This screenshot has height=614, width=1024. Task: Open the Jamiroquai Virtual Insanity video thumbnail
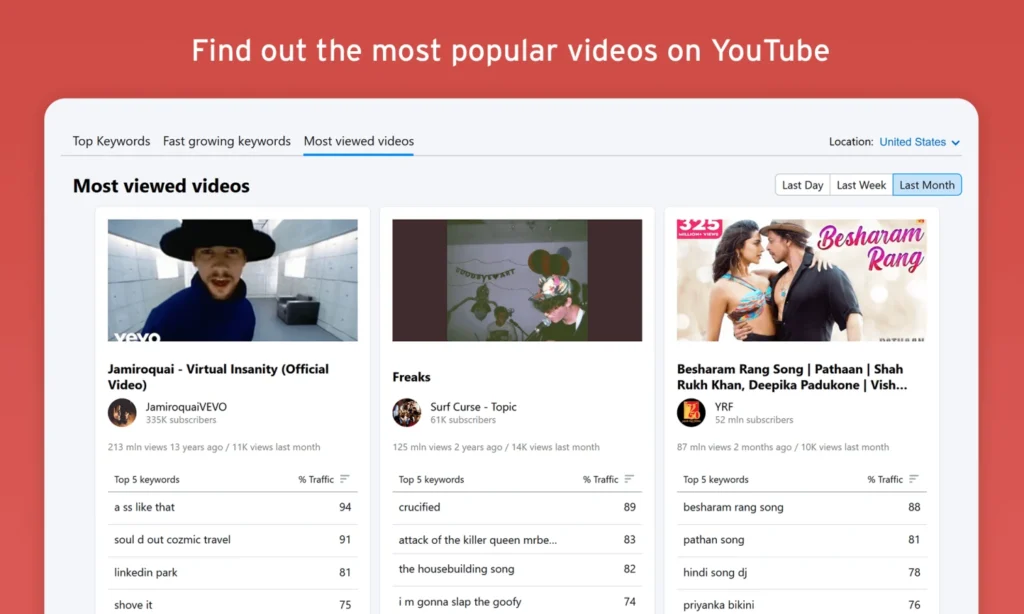[x=232, y=280]
